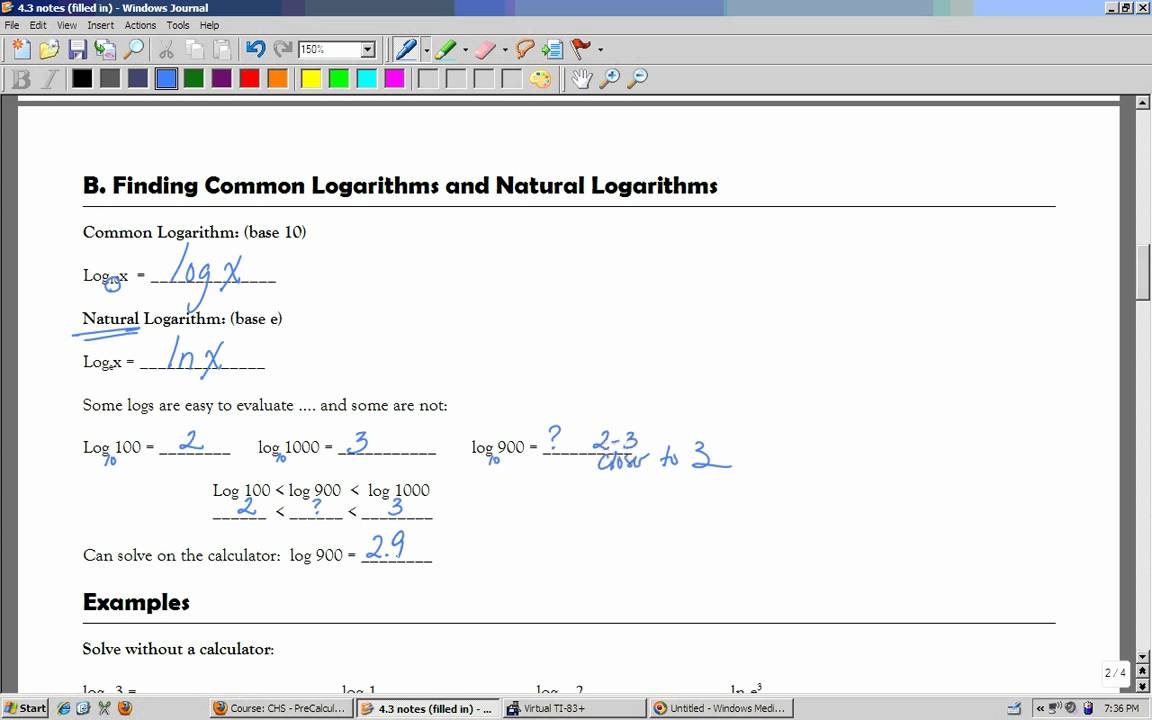This screenshot has width=1152, height=720.
Task: Pick the magenta color swatch
Action: [x=395, y=79]
